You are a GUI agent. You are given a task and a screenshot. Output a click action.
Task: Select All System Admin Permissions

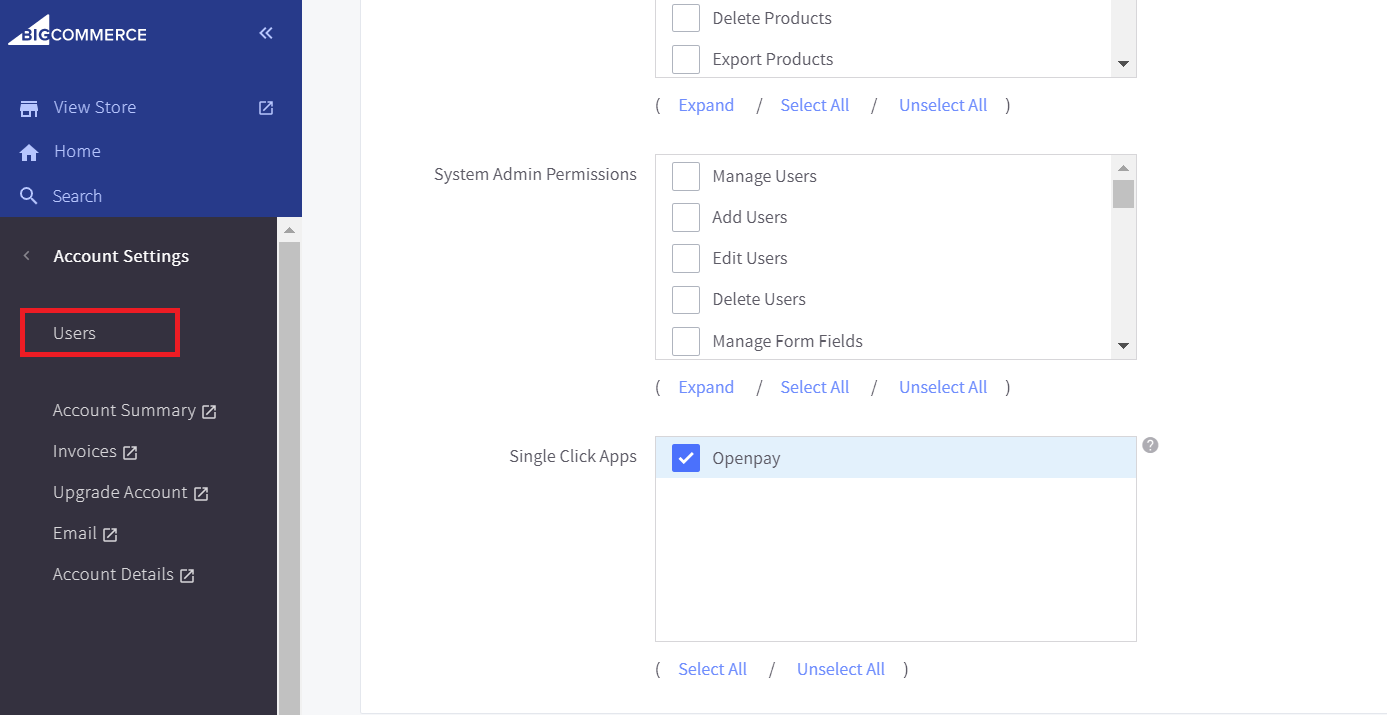(x=814, y=387)
